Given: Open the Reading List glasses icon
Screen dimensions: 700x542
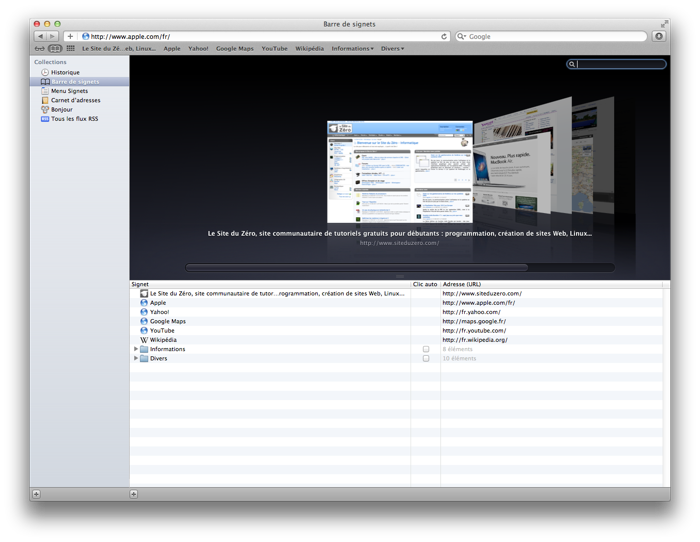Looking at the screenshot, I should 40,48.
